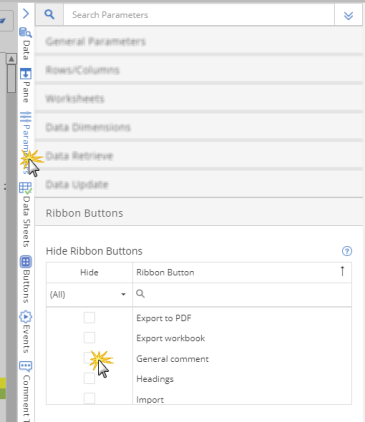Expand the Rows/Columns section
The width and height of the screenshot is (365, 422).
[x=199, y=70]
